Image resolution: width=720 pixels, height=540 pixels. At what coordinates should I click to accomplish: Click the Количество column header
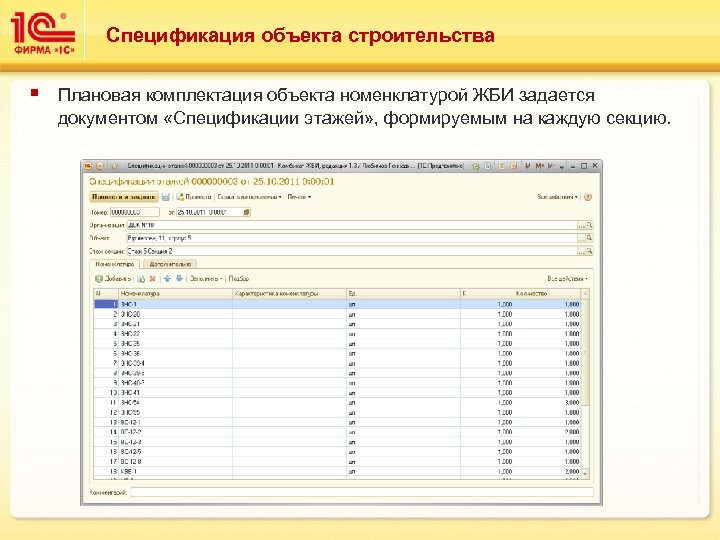tap(547, 293)
